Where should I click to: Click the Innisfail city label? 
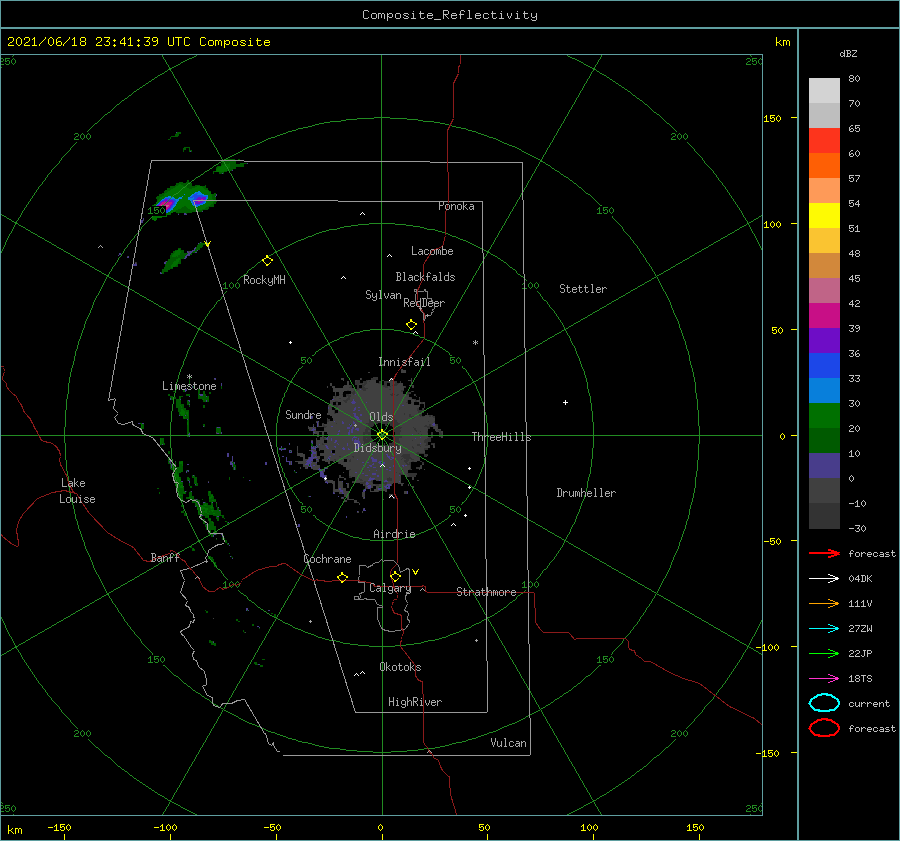click(404, 362)
